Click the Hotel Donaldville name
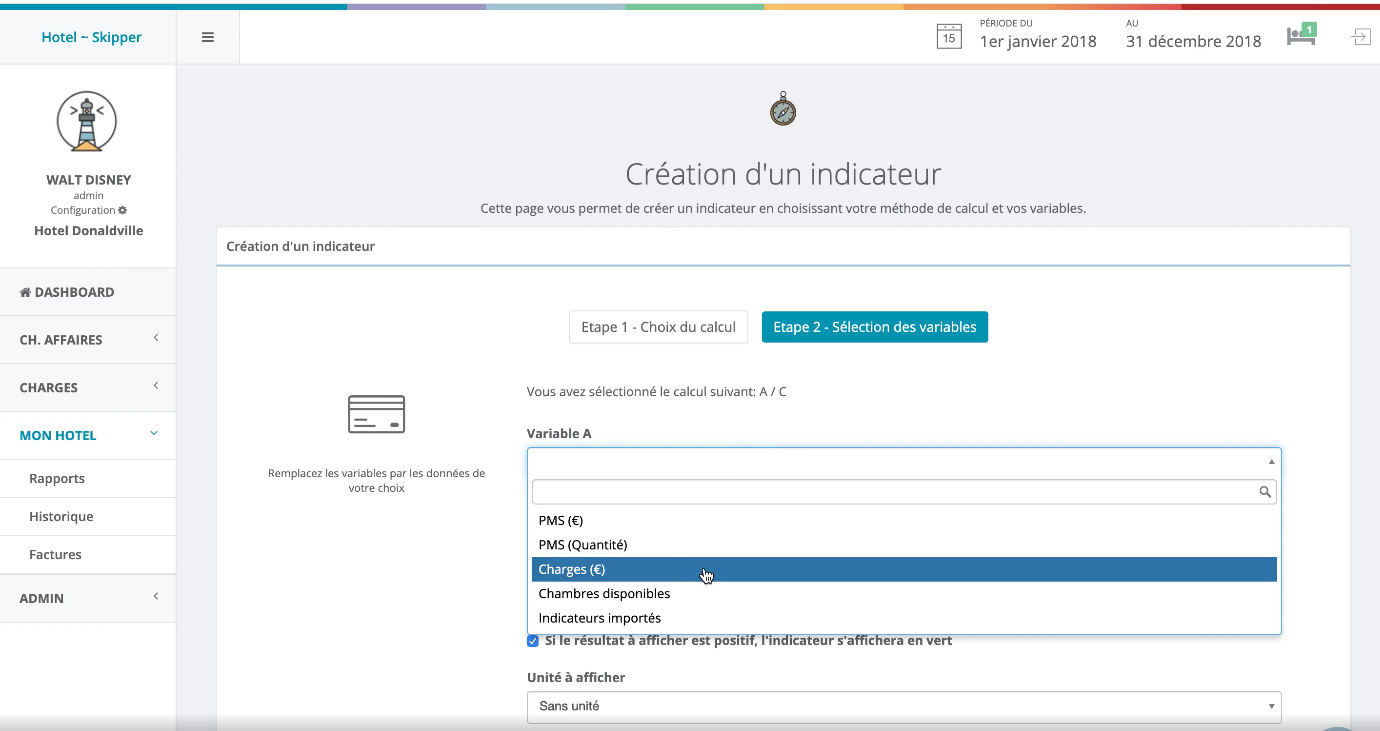Viewport: 1380px width, 731px height. (x=89, y=230)
